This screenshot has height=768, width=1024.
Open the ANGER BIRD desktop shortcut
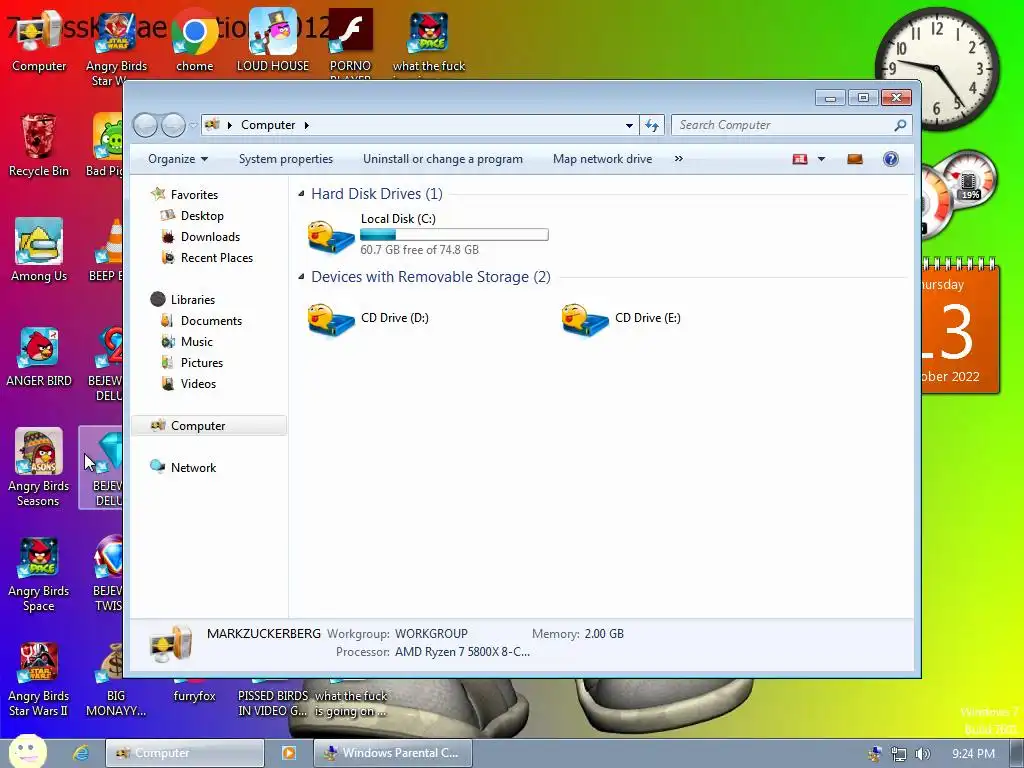click(x=39, y=356)
